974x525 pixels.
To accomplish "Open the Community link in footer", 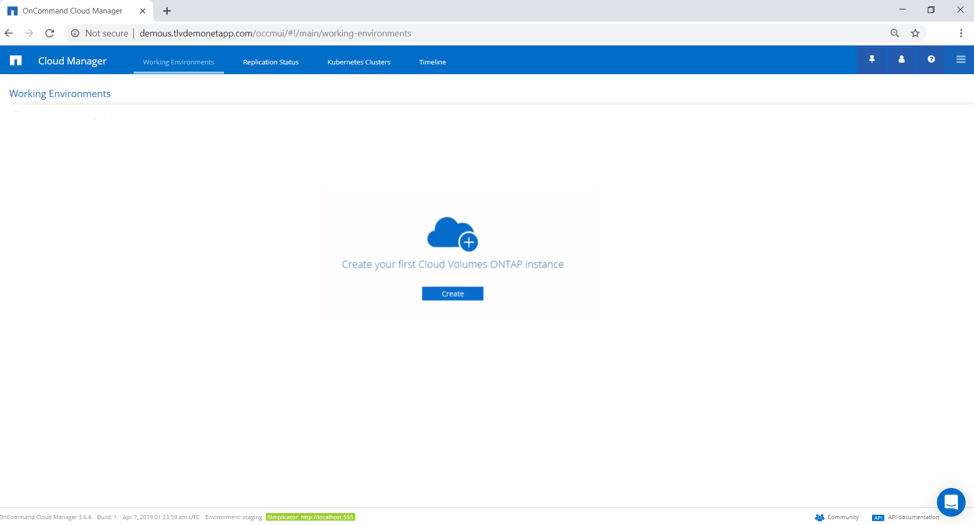I will click(837, 517).
